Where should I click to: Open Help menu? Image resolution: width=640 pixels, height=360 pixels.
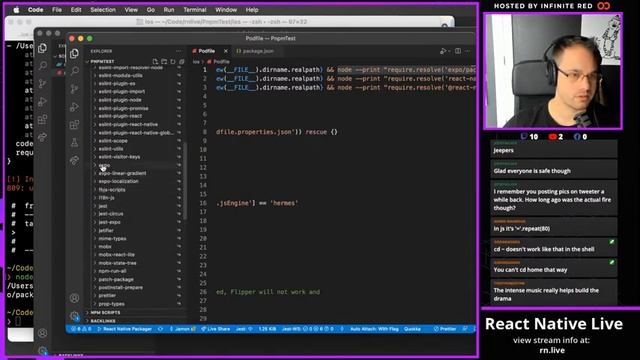coord(252,10)
